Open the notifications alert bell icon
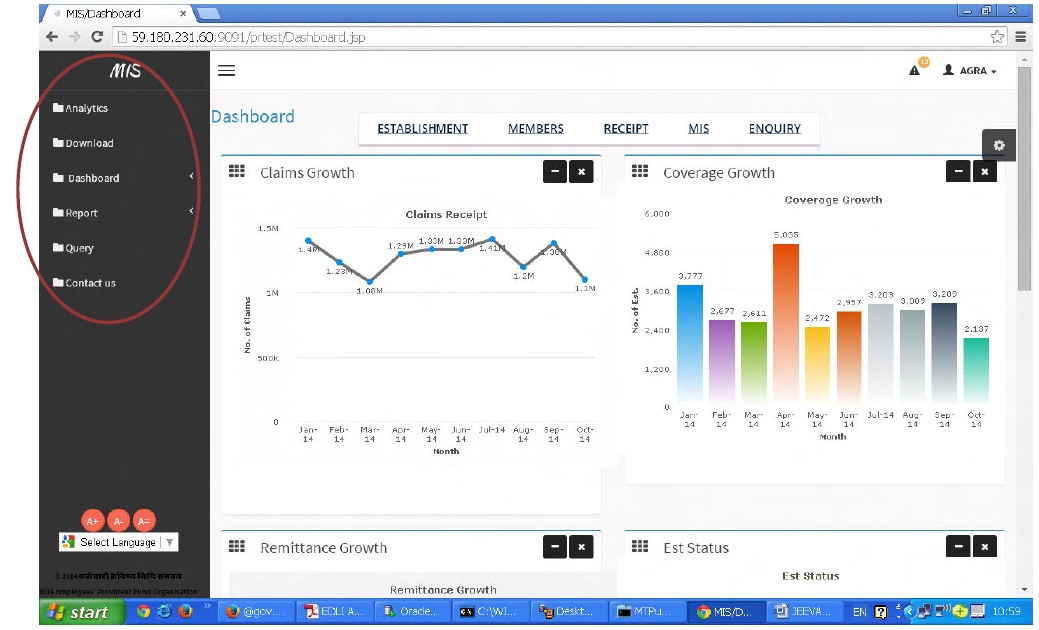 tap(915, 70)
